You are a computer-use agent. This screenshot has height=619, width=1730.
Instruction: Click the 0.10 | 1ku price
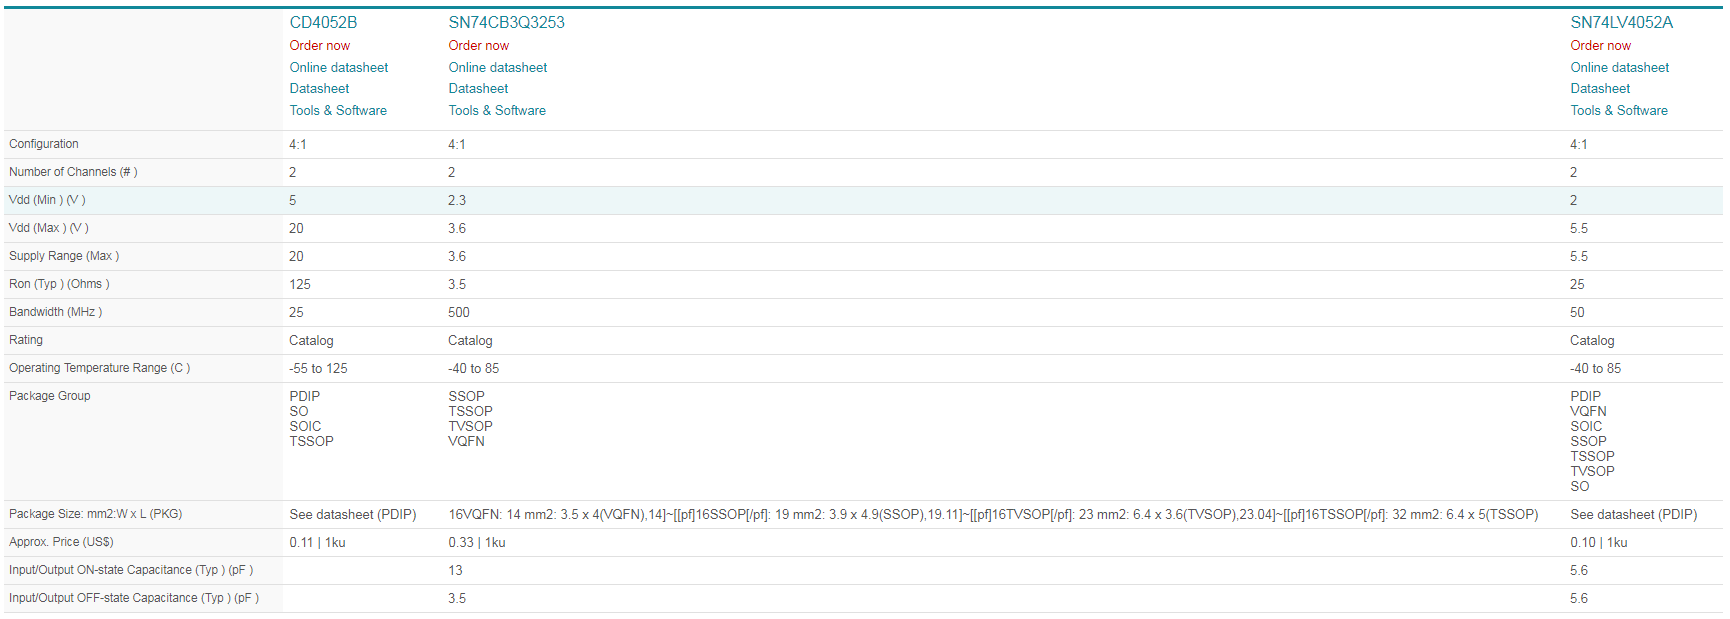[x=1599, y=542]
